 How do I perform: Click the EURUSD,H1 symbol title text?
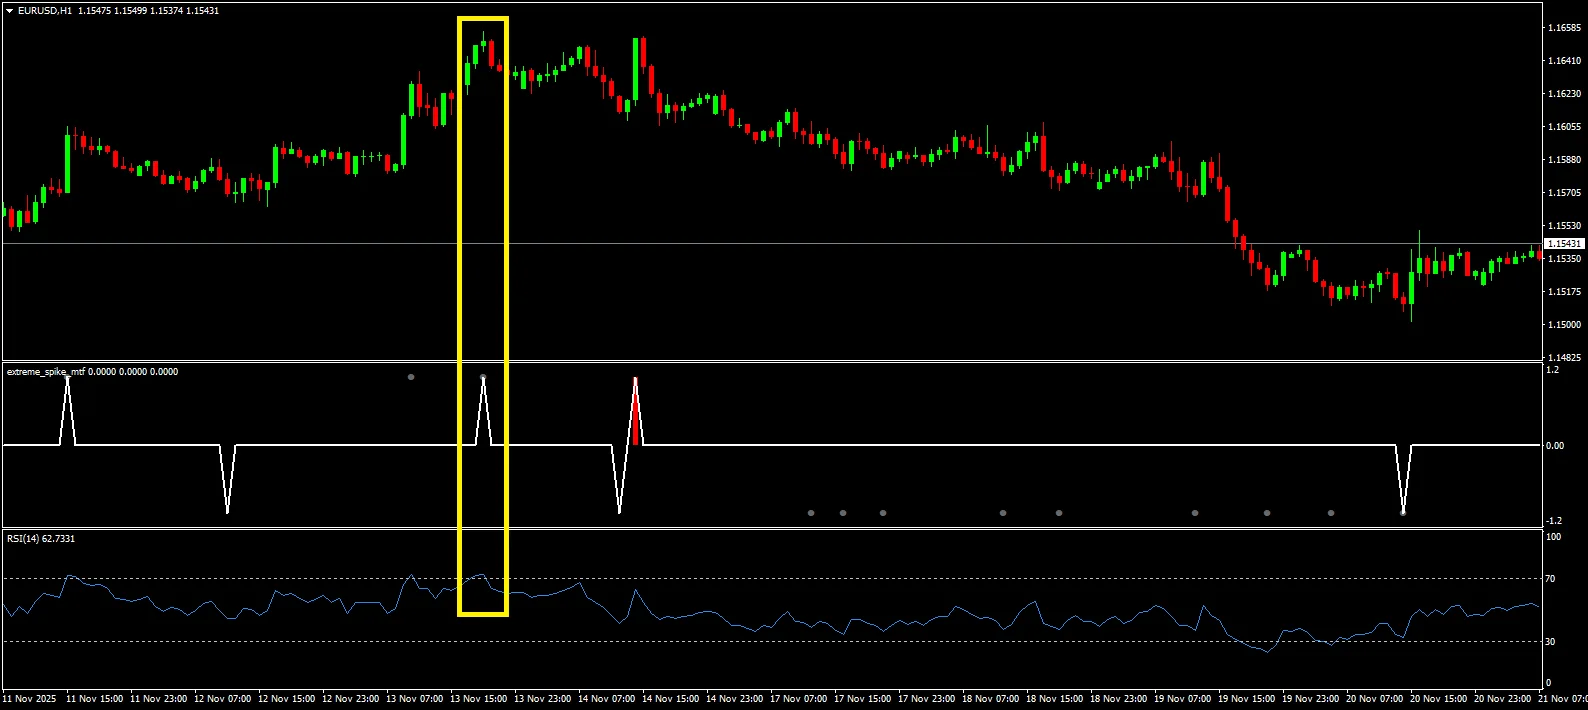point(45,11)
